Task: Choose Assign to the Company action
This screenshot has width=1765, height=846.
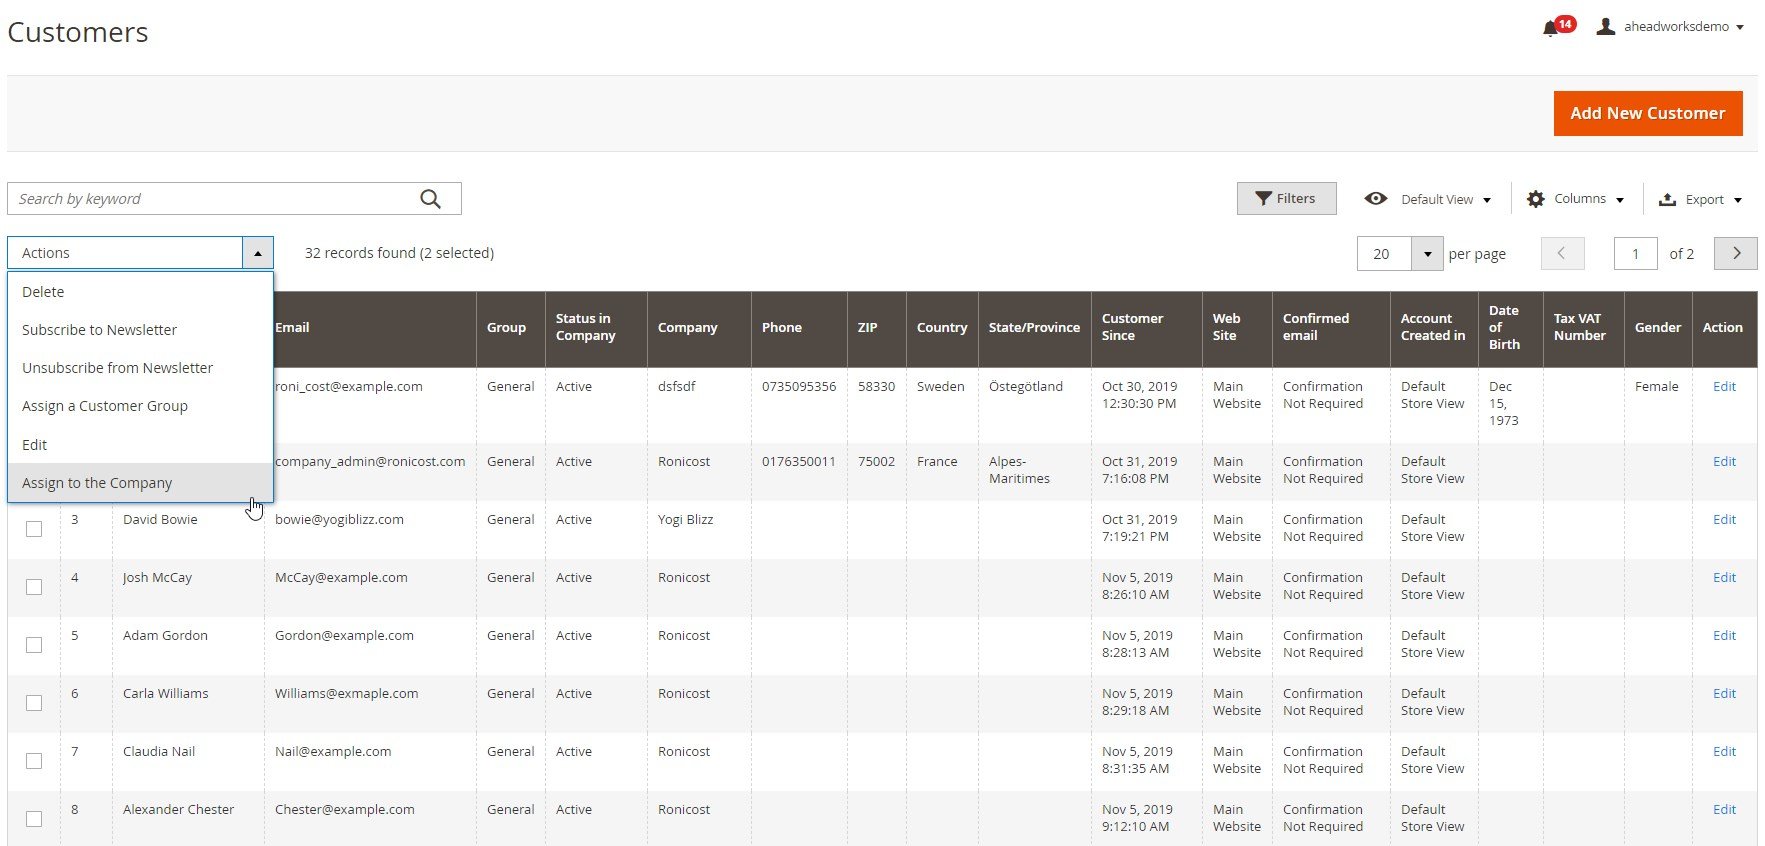Action: pos(140,483)
